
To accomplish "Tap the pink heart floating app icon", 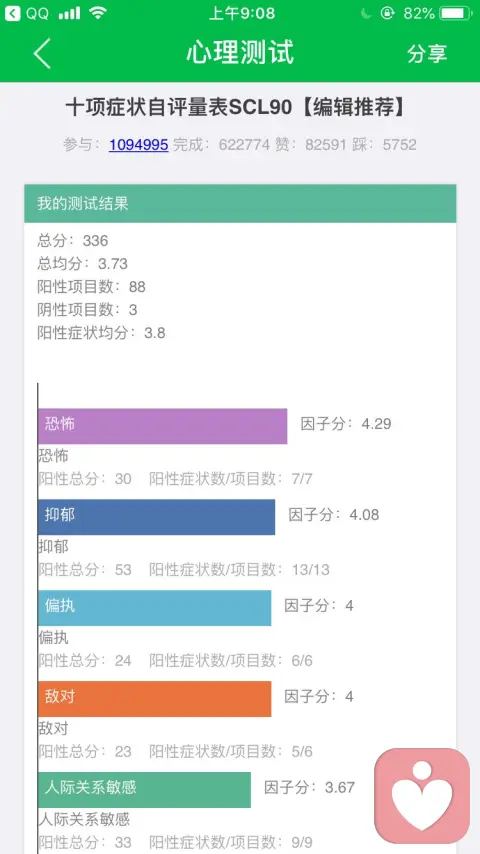I will coord(422,796).
